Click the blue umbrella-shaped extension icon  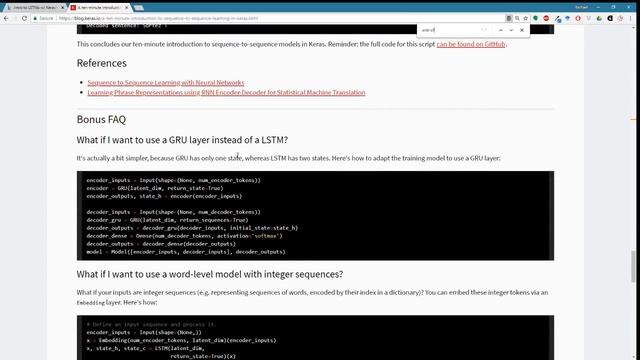(567, 18)
